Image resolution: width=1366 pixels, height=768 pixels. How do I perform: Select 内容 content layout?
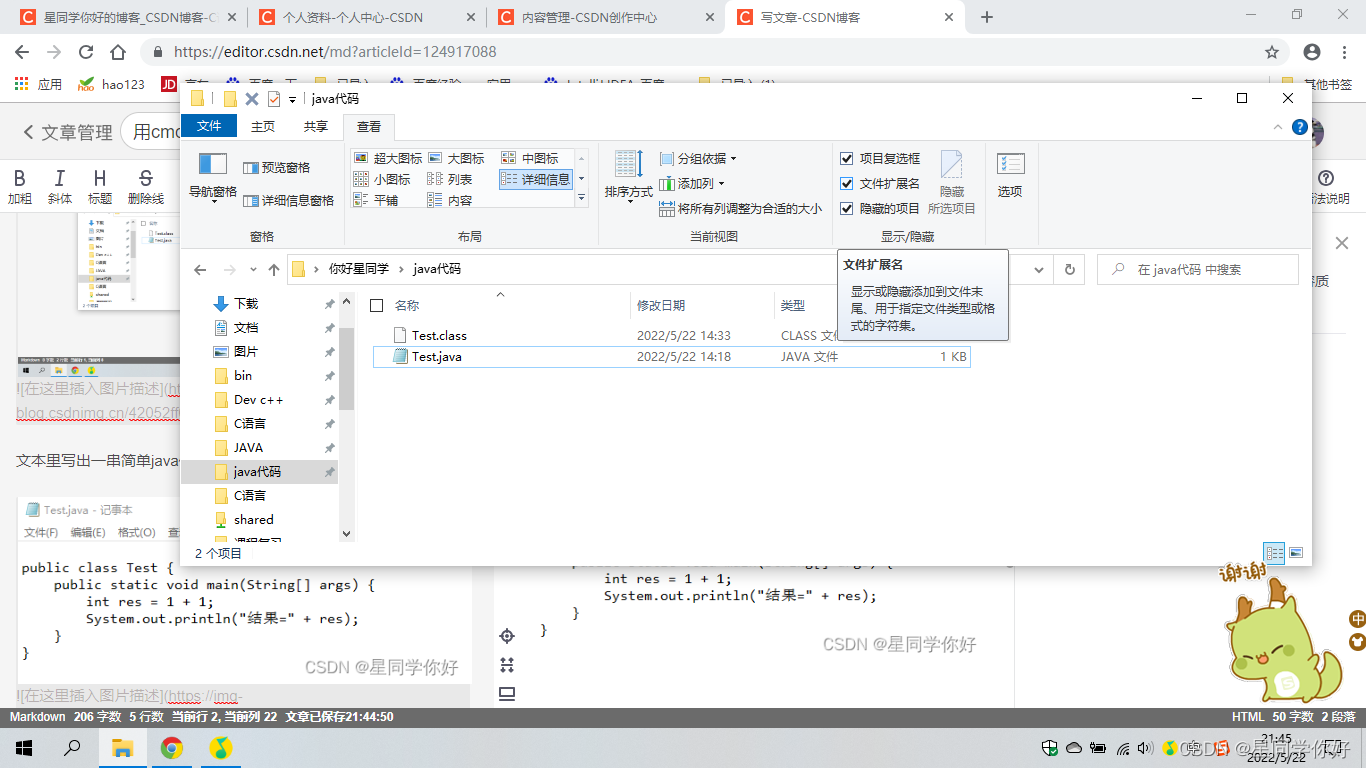click(449, 200)
